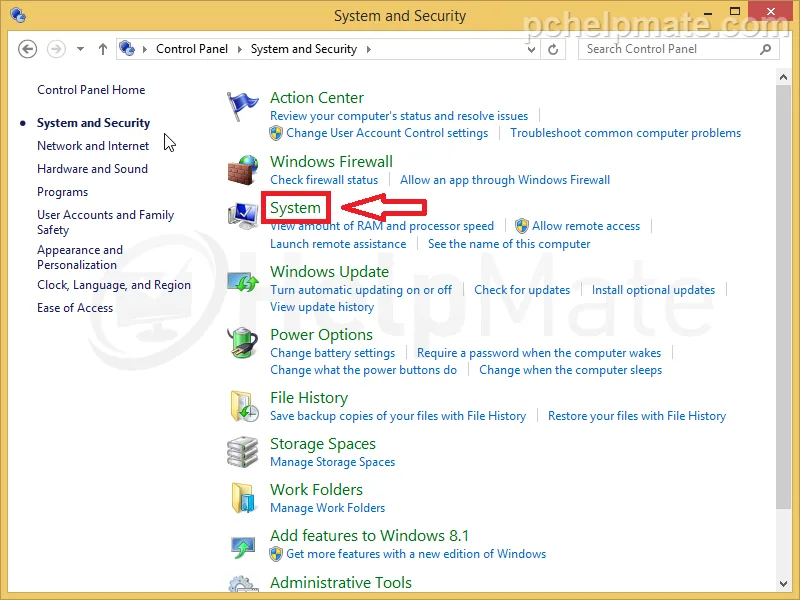Select Control Panel in the breadcrumb path

click(x=192, y=49)
